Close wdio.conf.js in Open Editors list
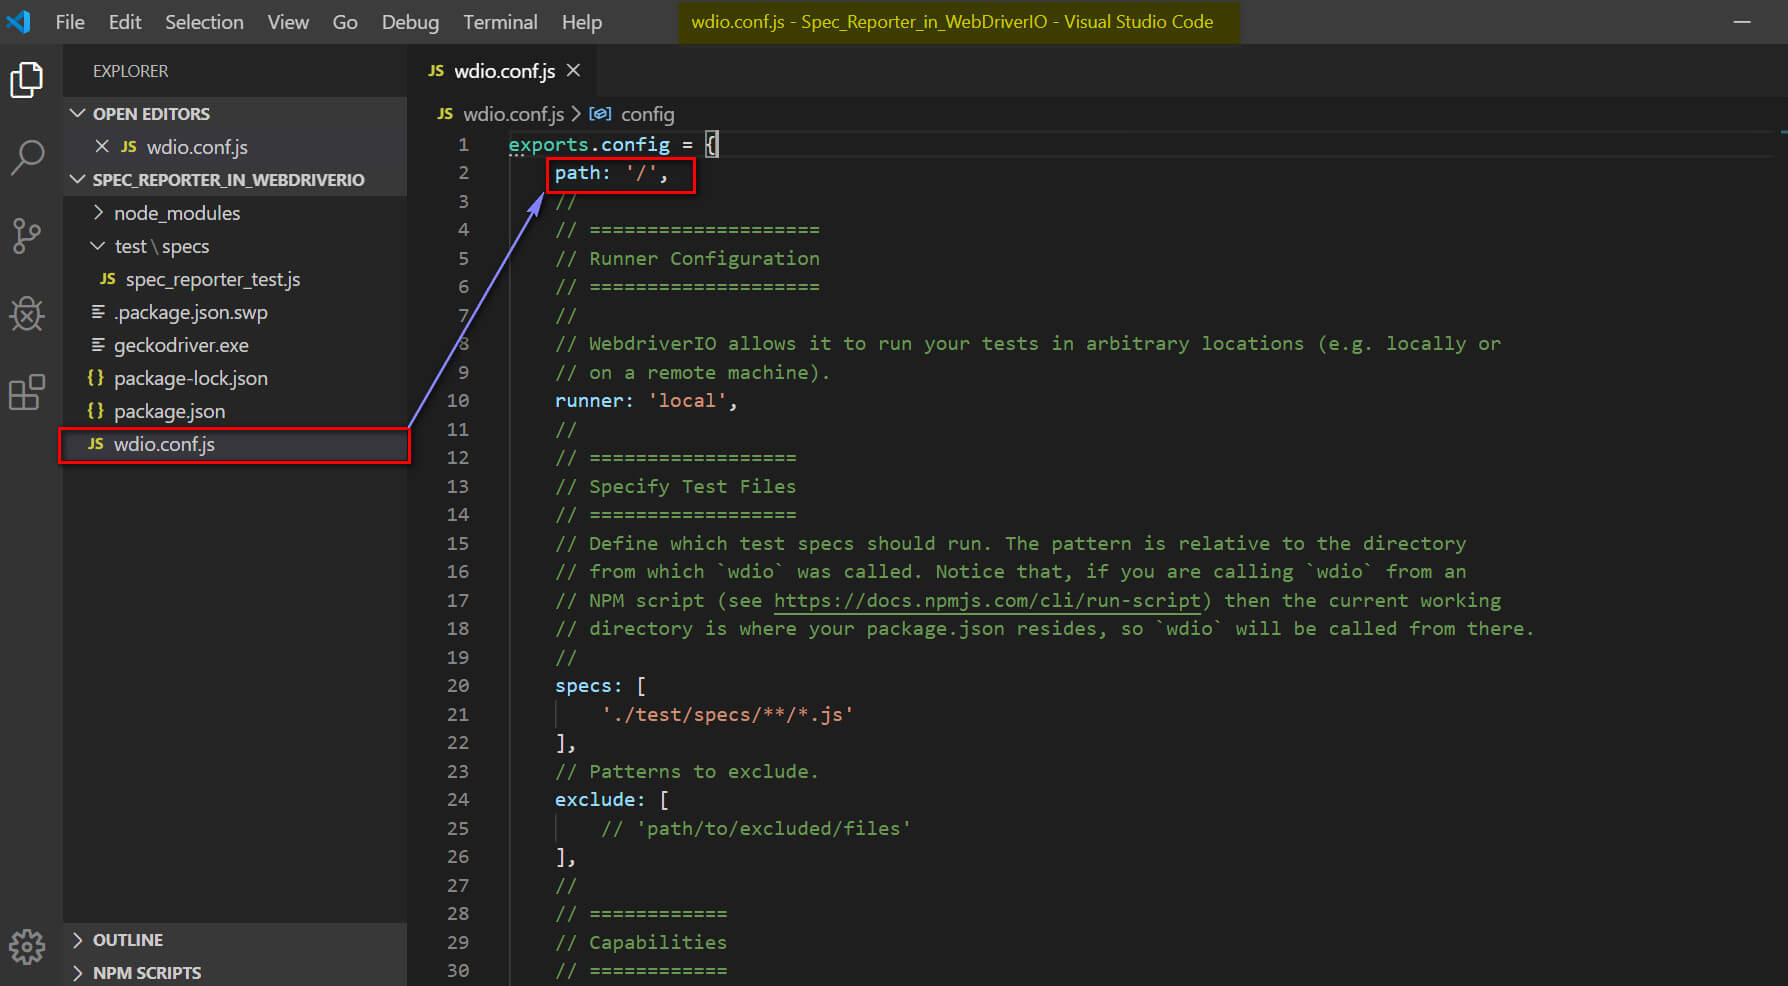 [102, 146]
